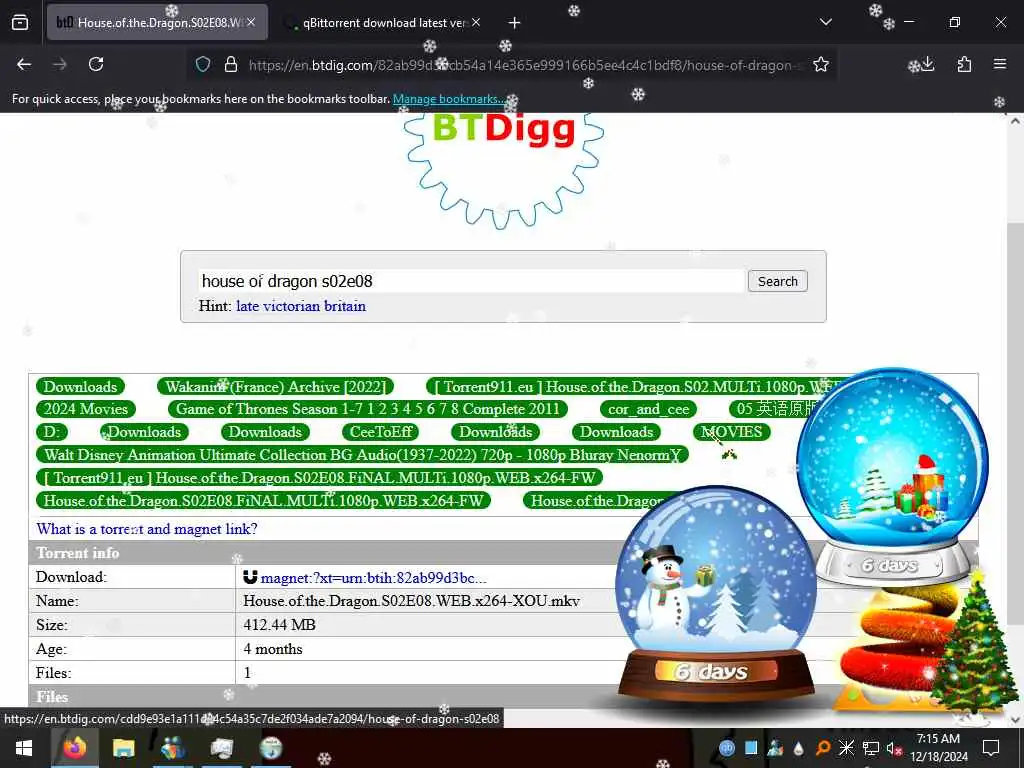Open a new browser tab

(x=514, y=23)
